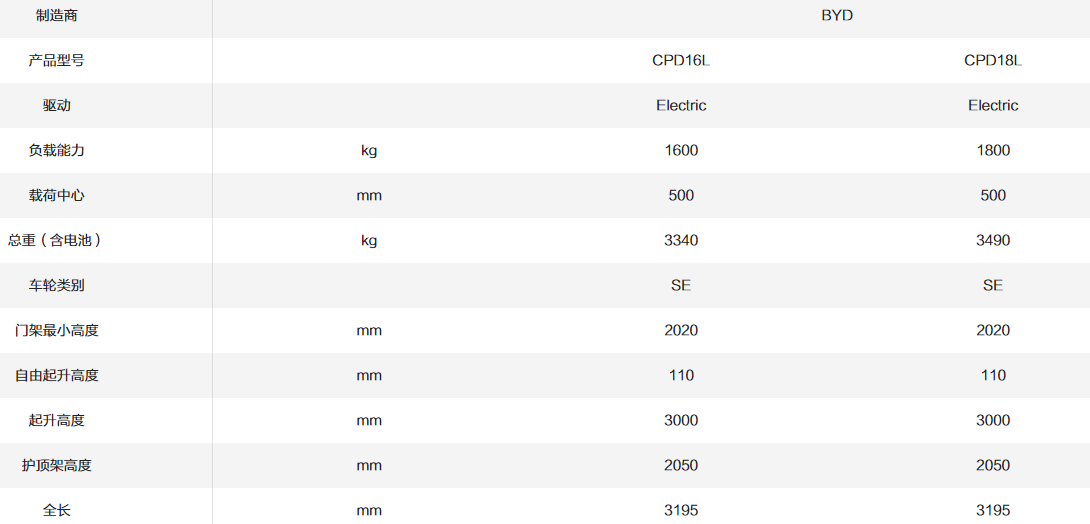
Task: Click the 制造商 row label
Action: 57,15
